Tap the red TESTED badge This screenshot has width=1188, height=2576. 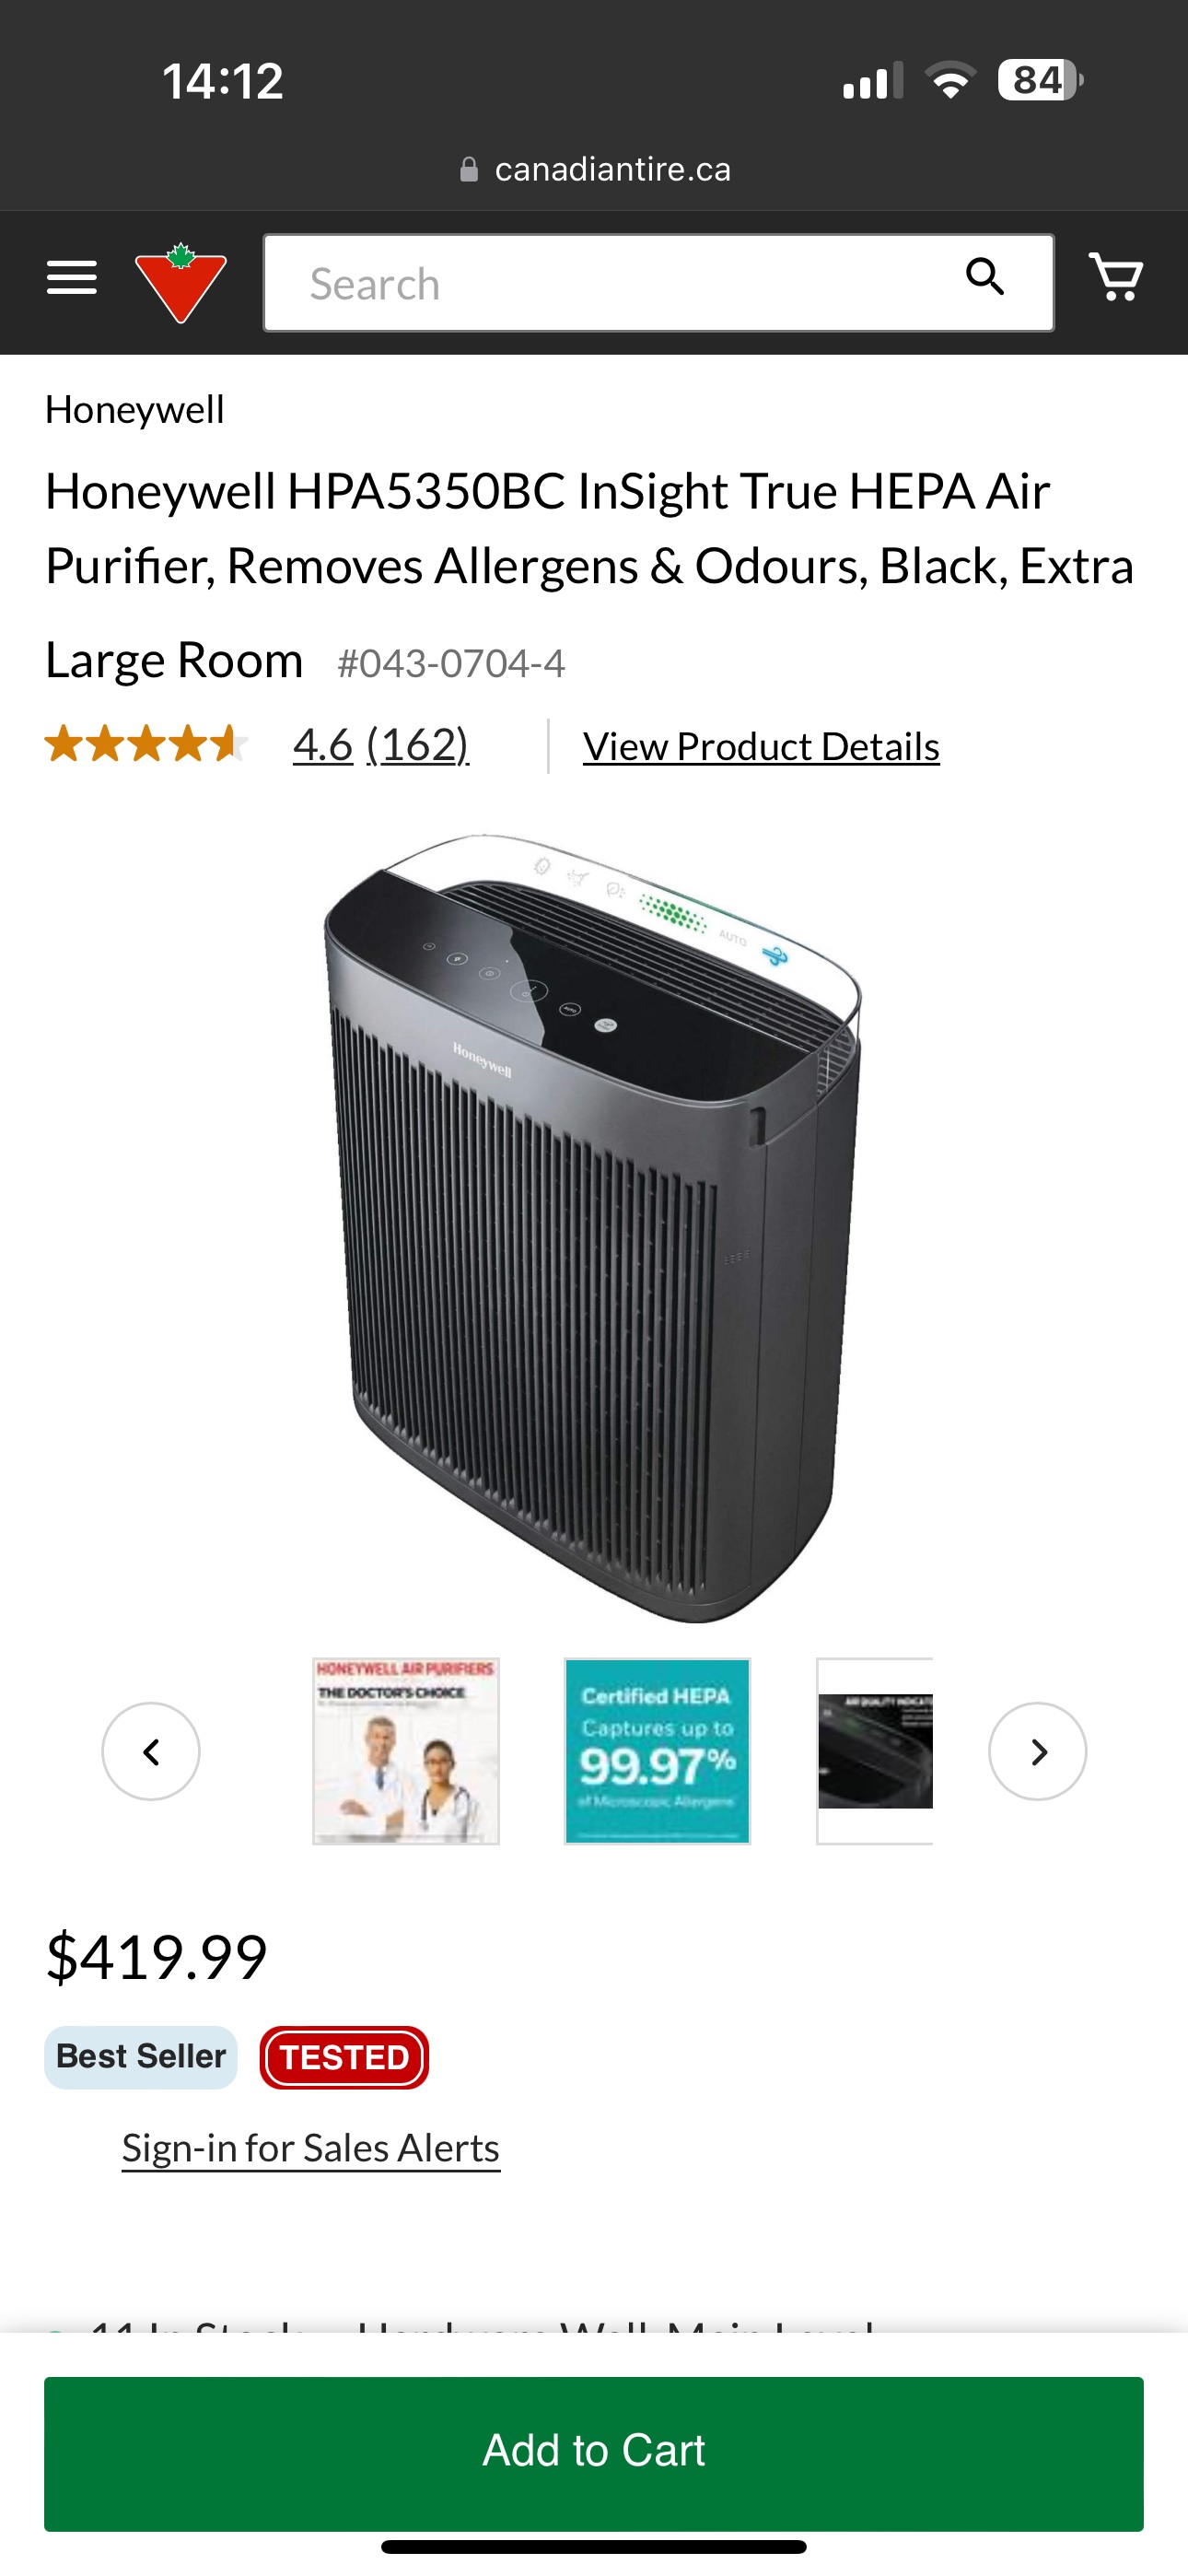344,2057
